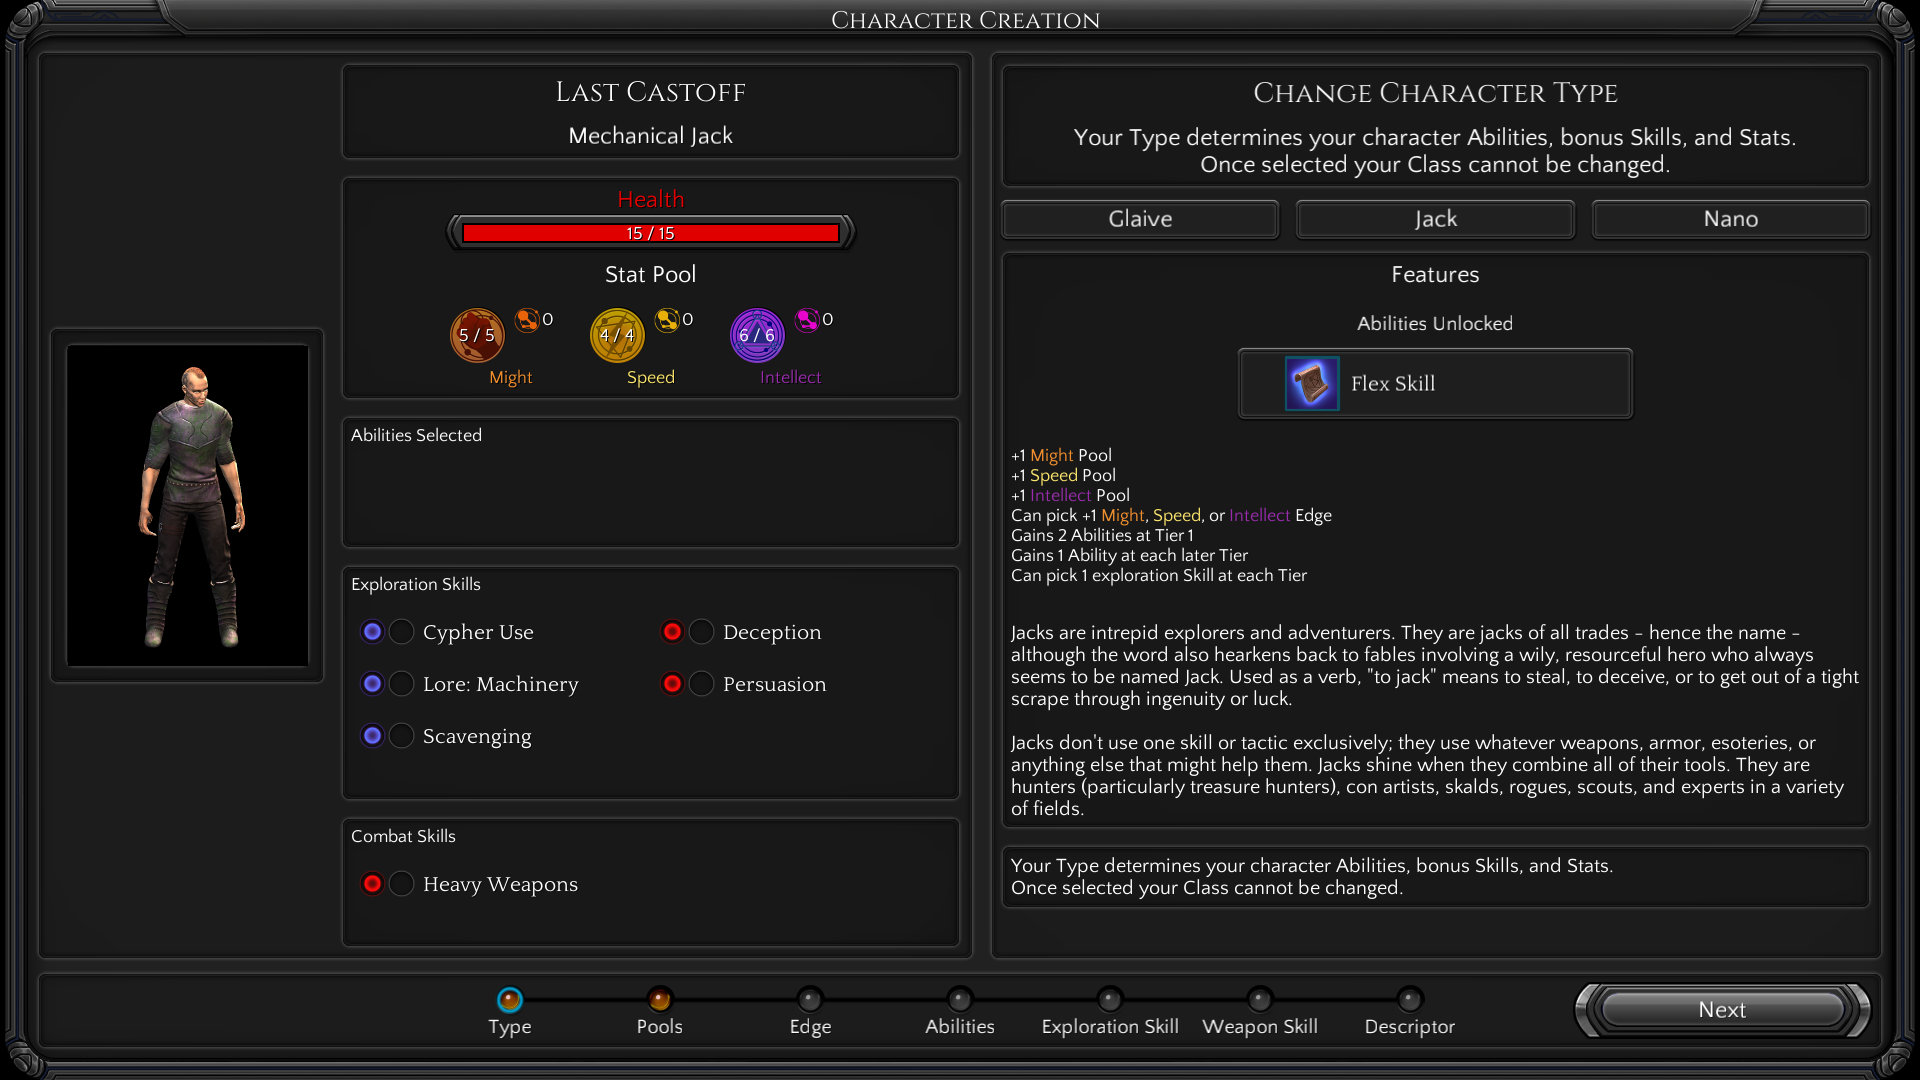This screenshot has width=1920, height=1080.
Task: Click the Speed stat pool orb
Action: point(617,335)
